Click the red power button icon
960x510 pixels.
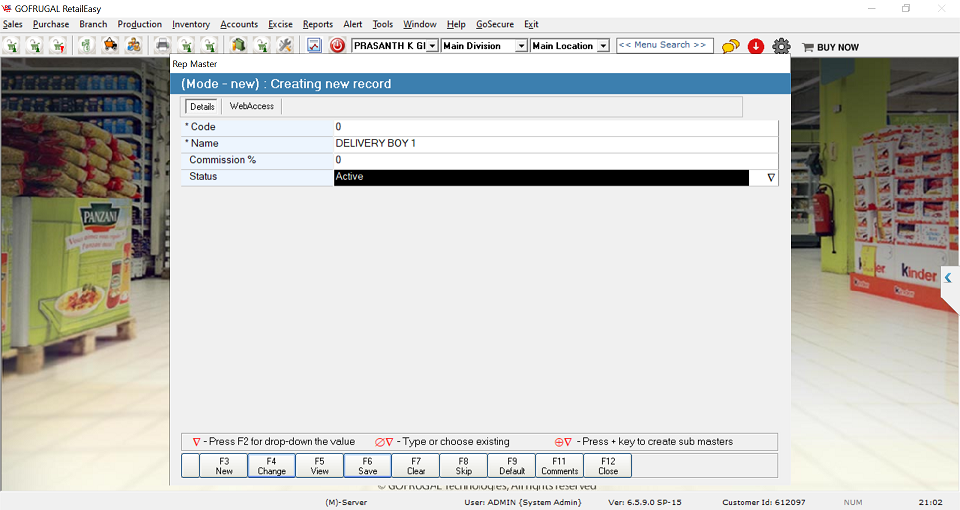[337, 45]
